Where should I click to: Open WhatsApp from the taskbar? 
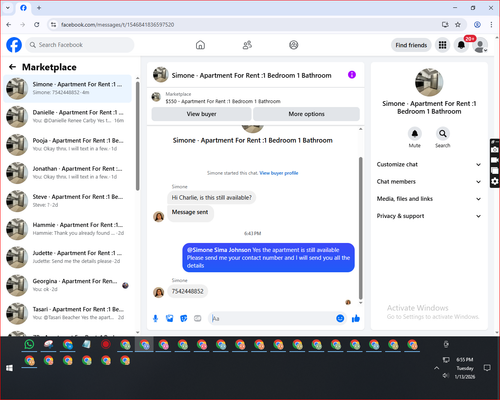point(29,344)
